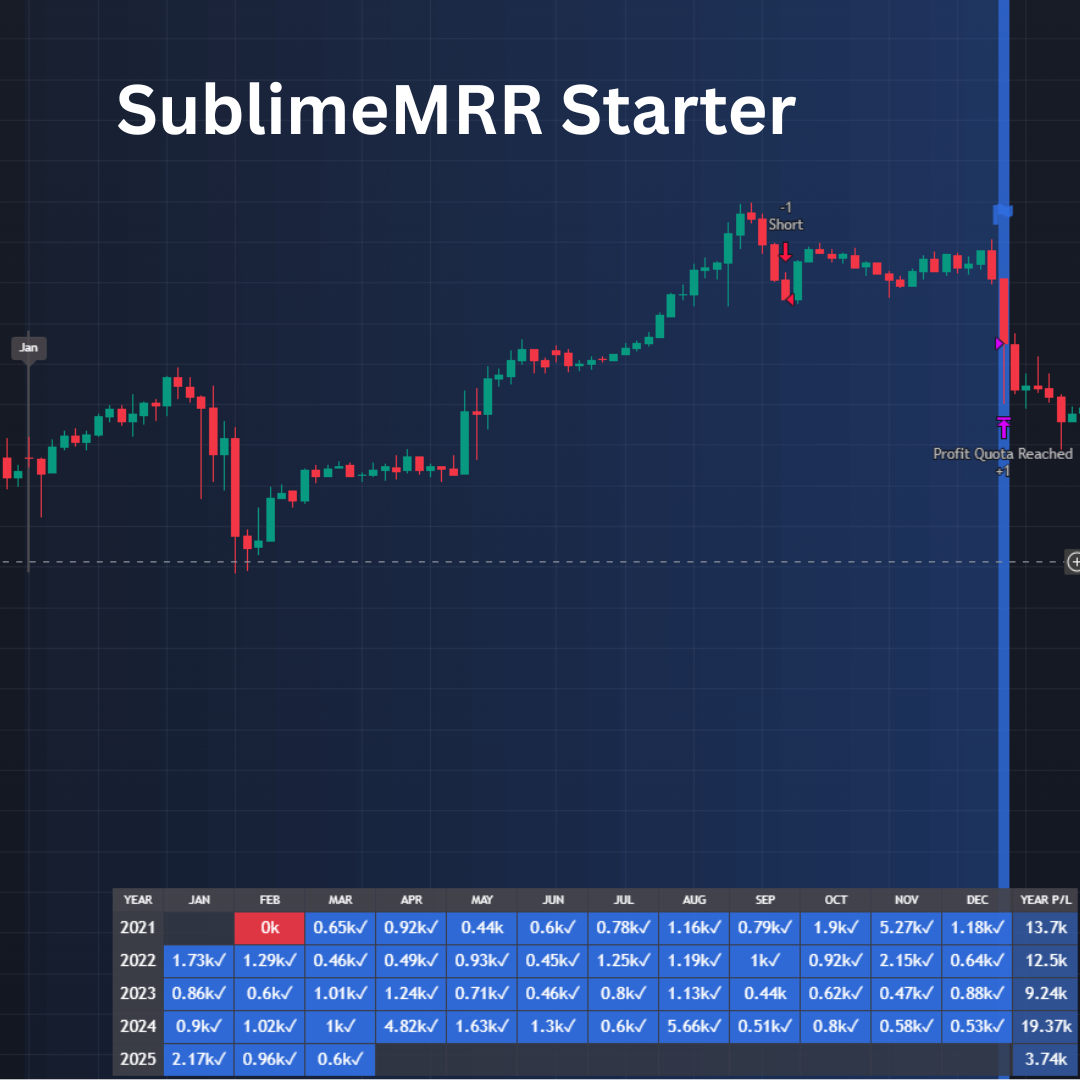Click the 2025 row label
Viewport: 1080px width, 1080px height.
(x=138, y=1059)
